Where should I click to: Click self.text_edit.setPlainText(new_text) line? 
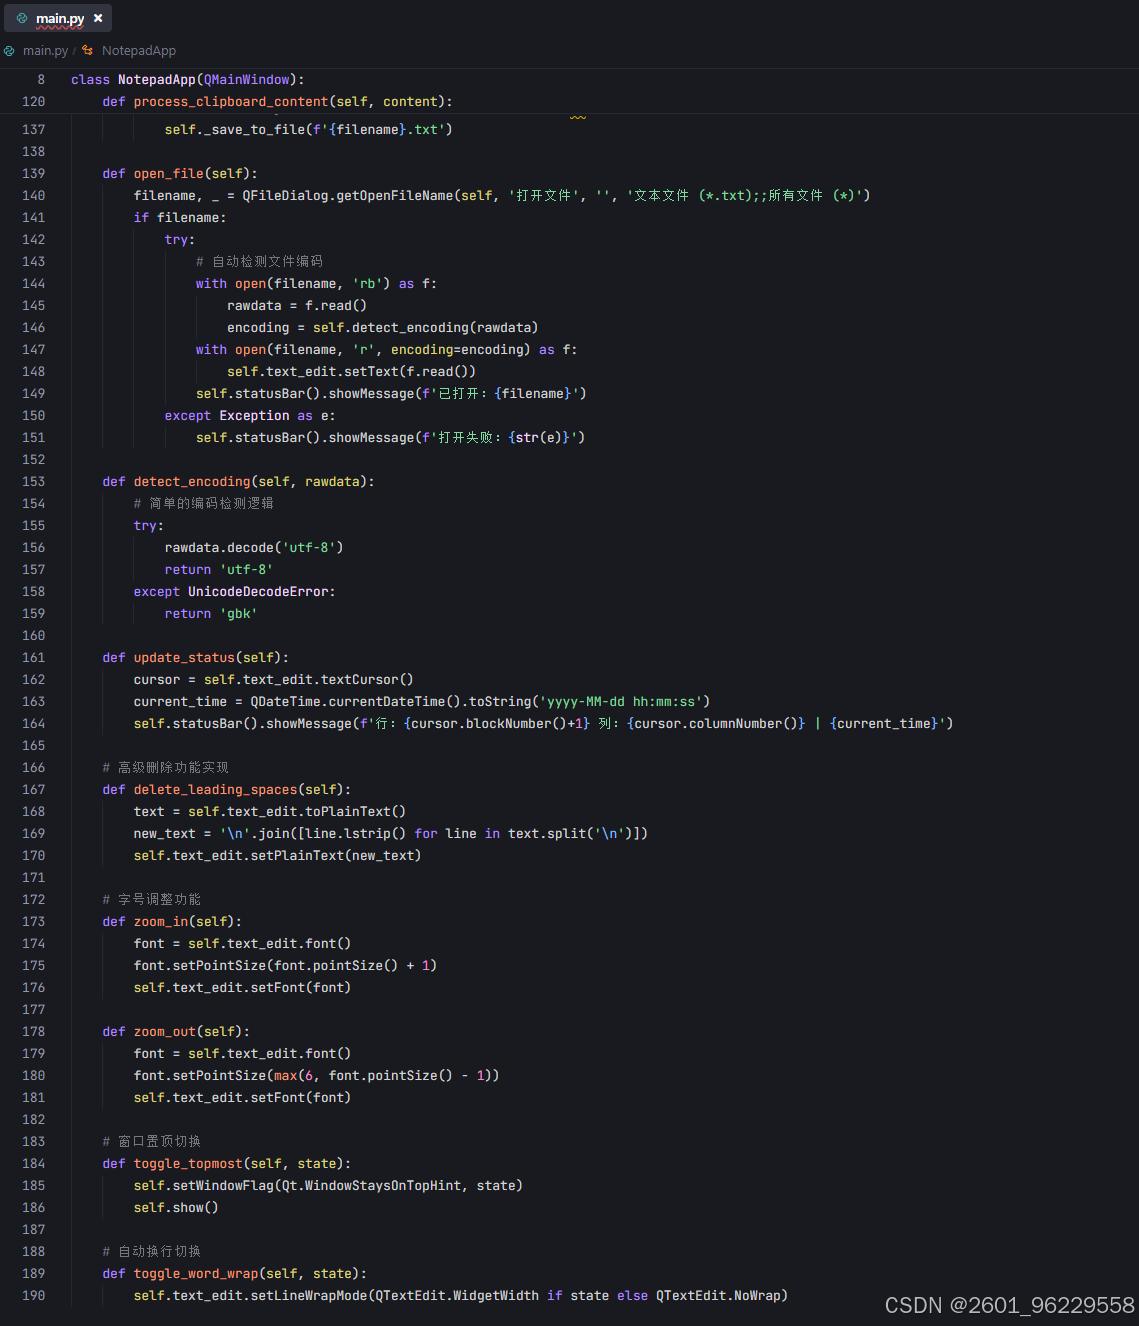(278, 855)
